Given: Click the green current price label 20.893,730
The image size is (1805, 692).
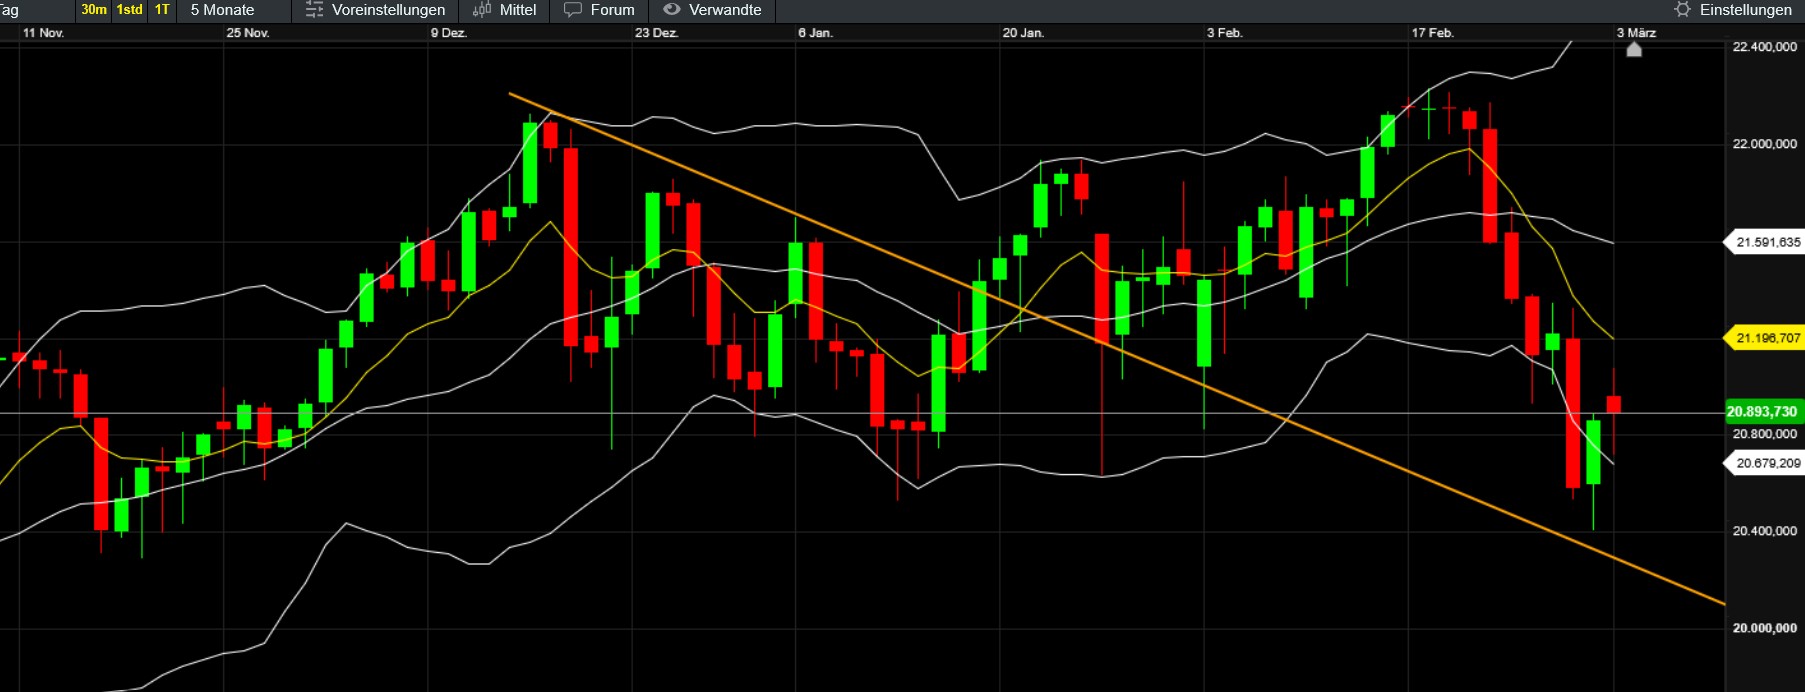Looking at the screenshot, I should [1765, 412].
